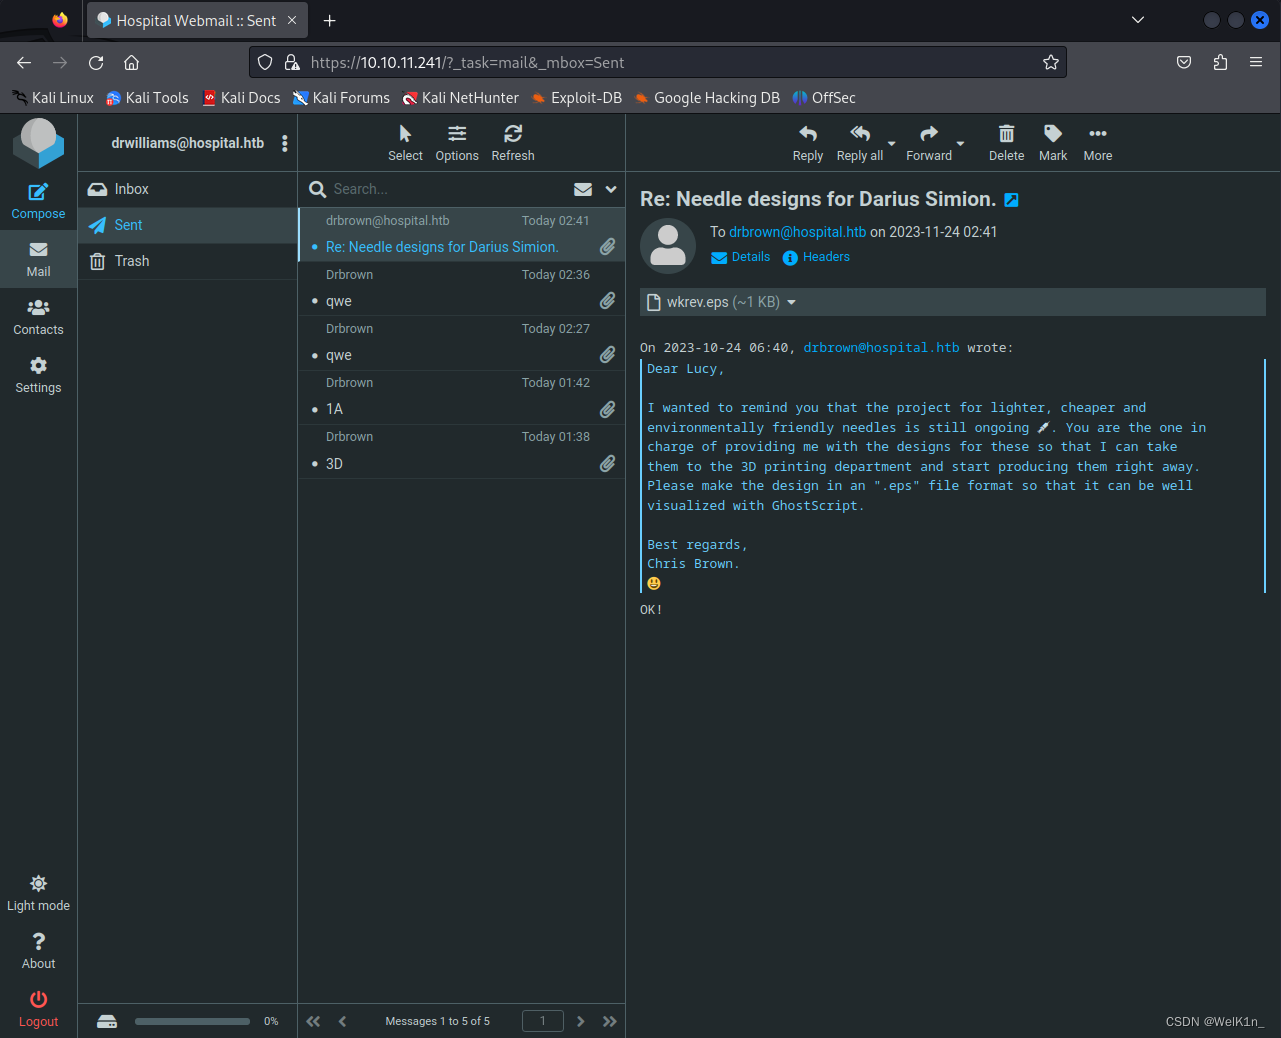
Task: Click the disk quota usage bar
Action: coord(192,1021)
